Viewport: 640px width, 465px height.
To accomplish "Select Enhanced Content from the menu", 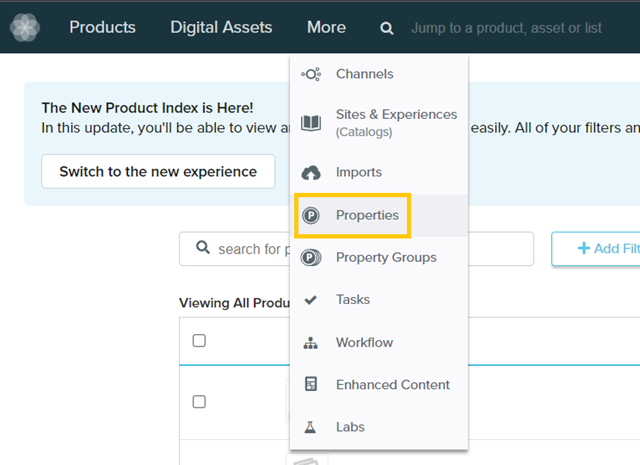I will (x=392, y=385).
